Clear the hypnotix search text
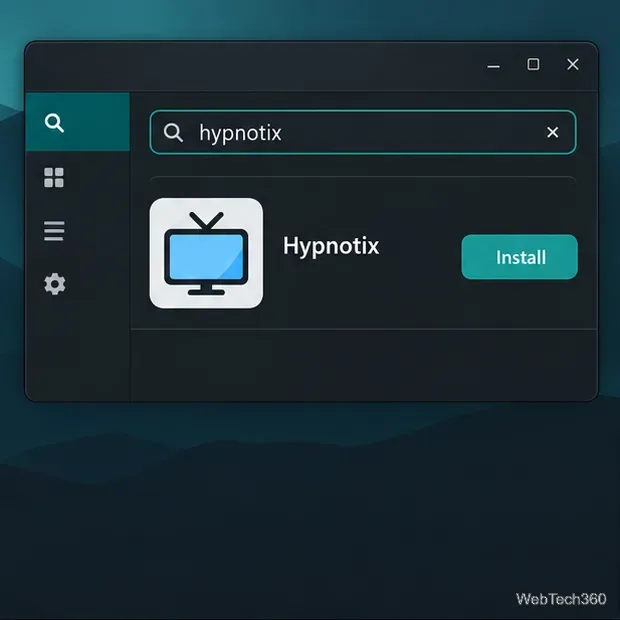Image resolution: width=620 pixels, height=620 pixels. point(552,132)
